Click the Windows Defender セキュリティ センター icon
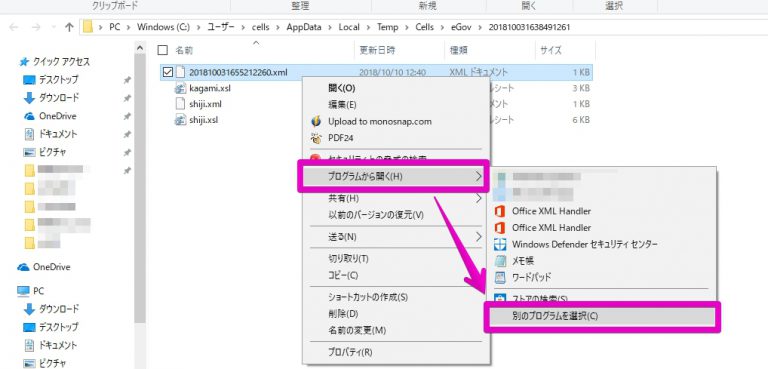 [x=500, y=244]
